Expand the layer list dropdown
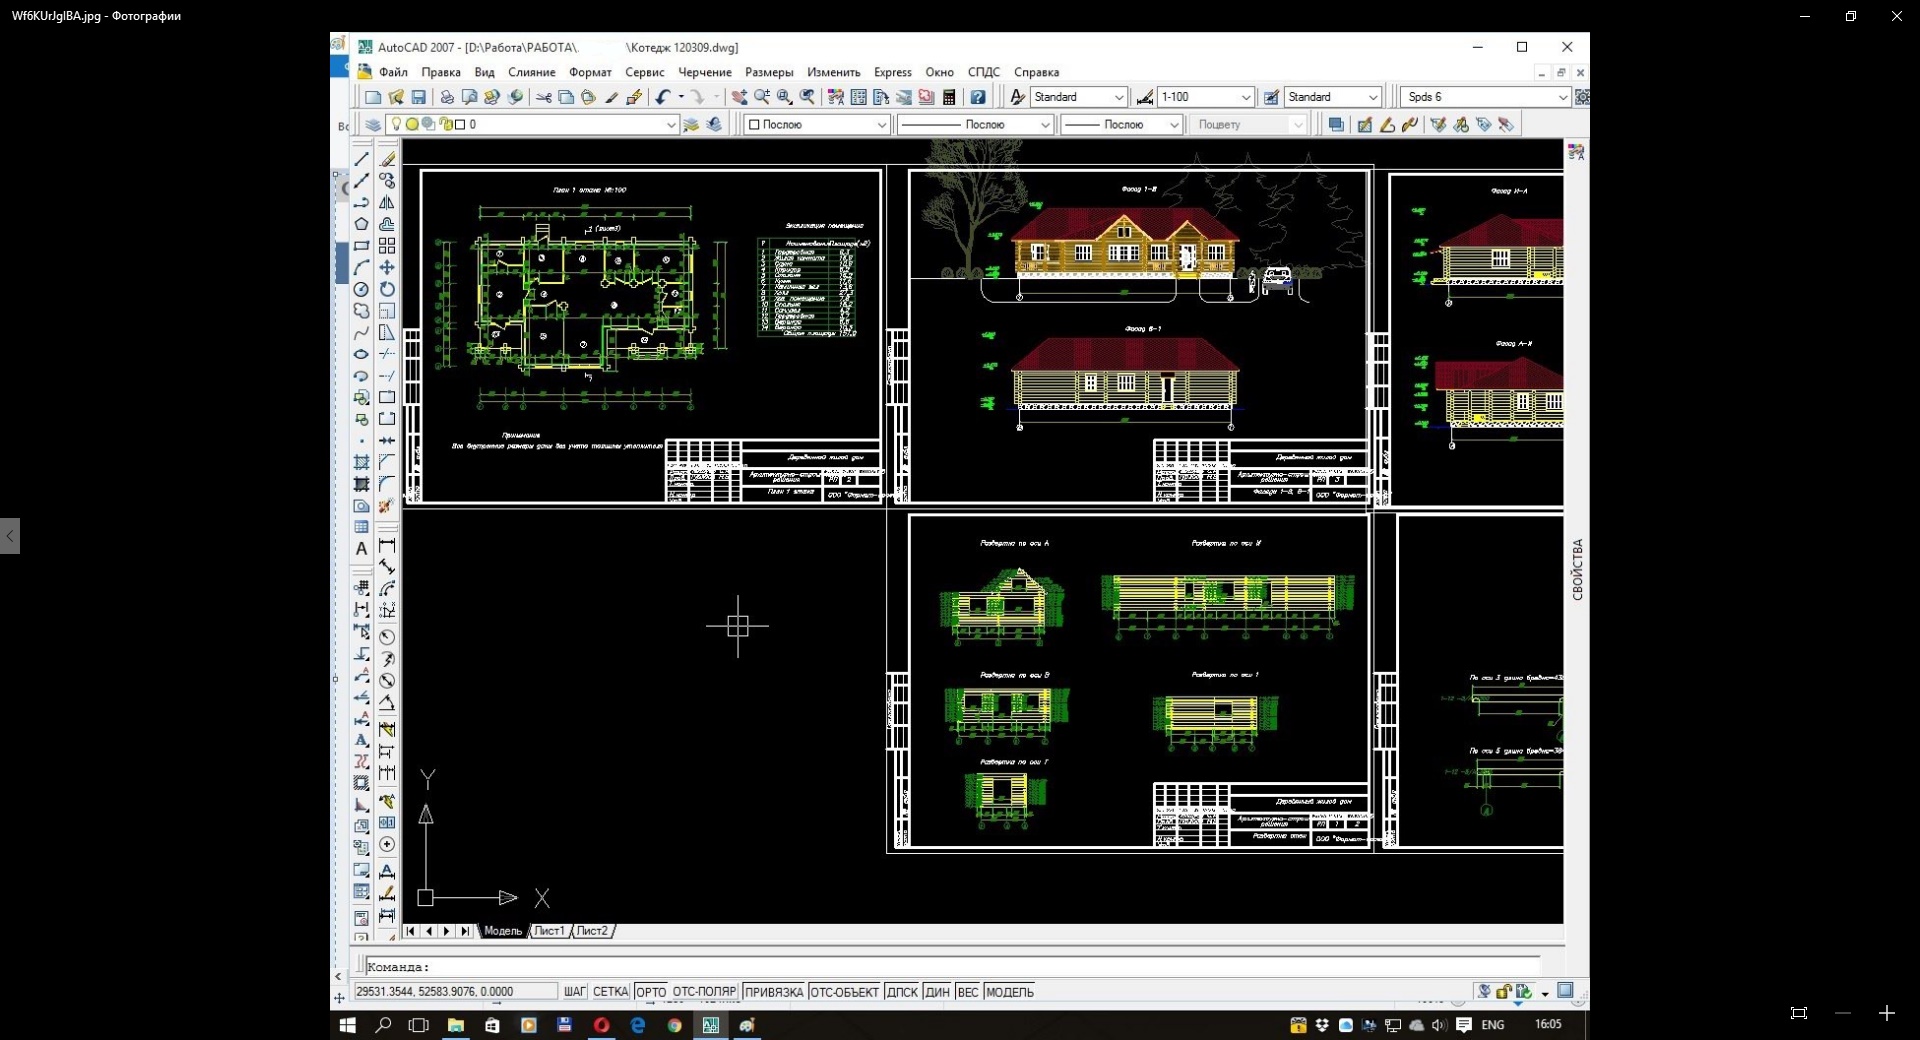The image size is (1920, 1040). (671, 125)
